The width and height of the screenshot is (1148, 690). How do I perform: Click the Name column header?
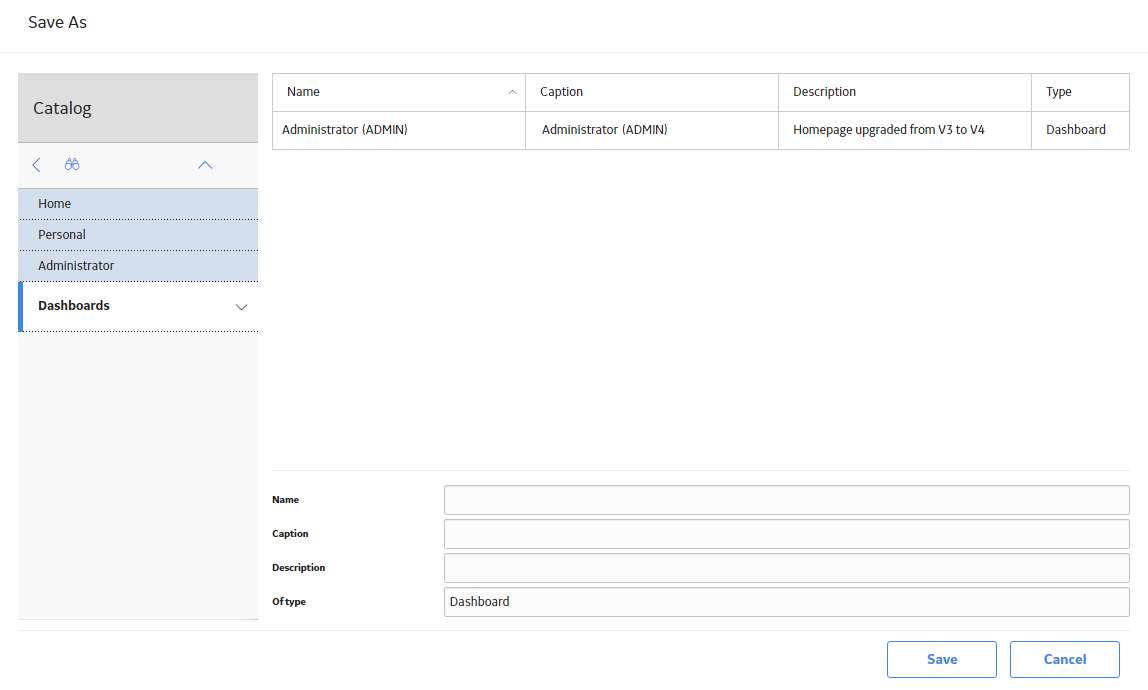click(x=399, y=92)
